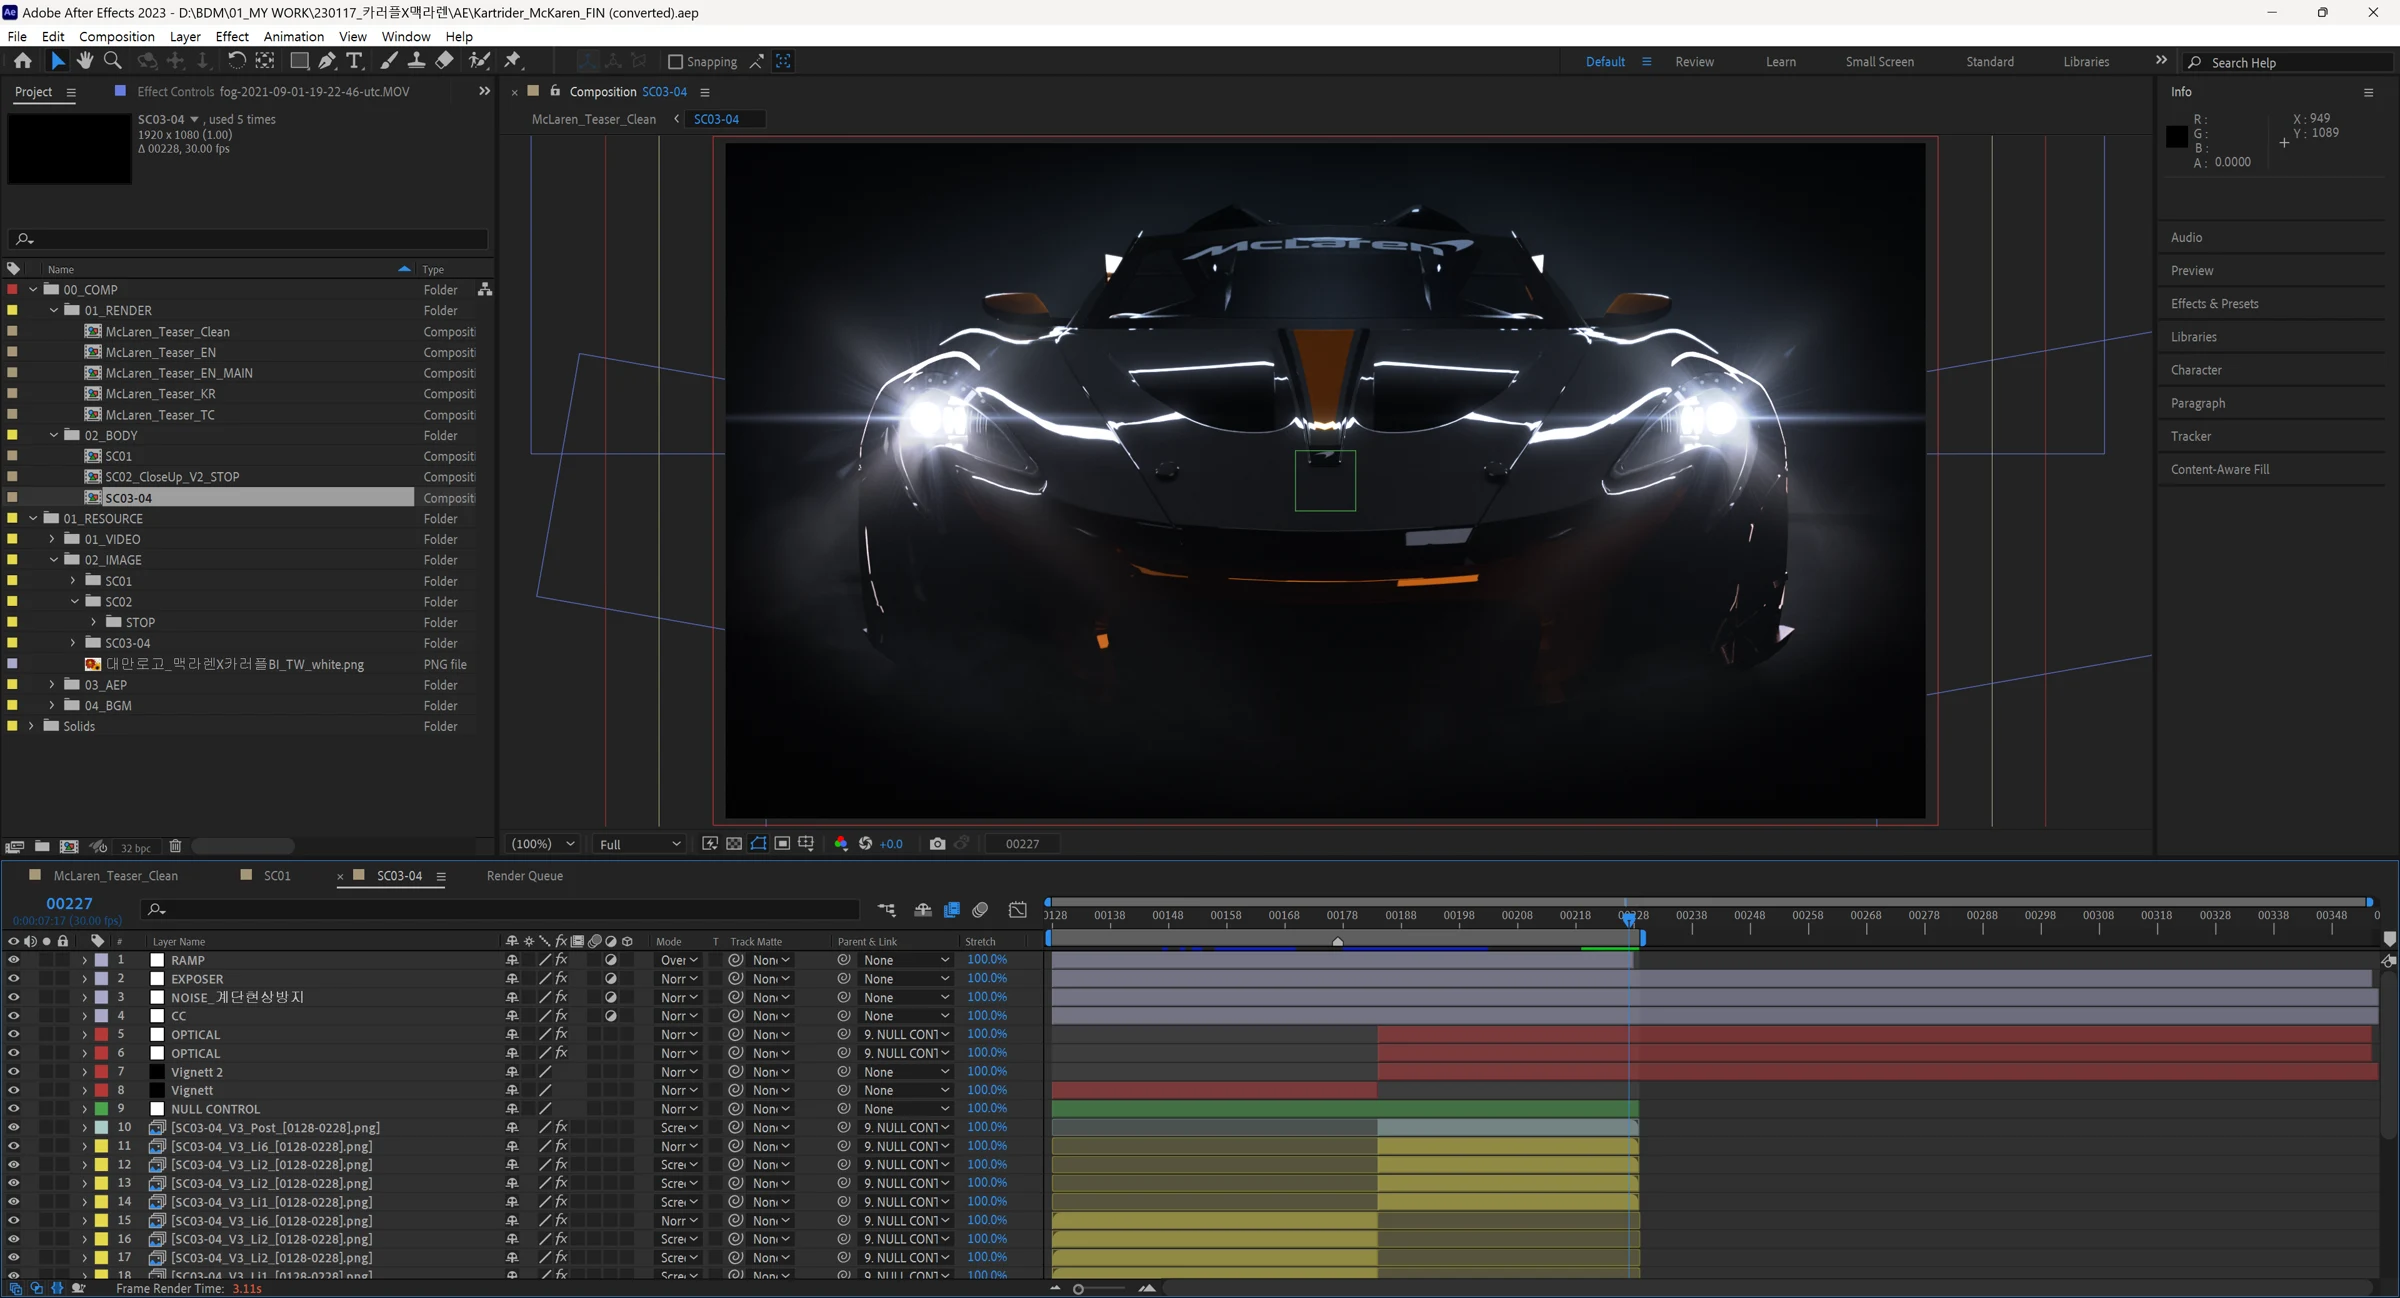This screenshot has height=1298, width=2400.
Task: Select the Pen tool
Action: [x=327, y=61]
